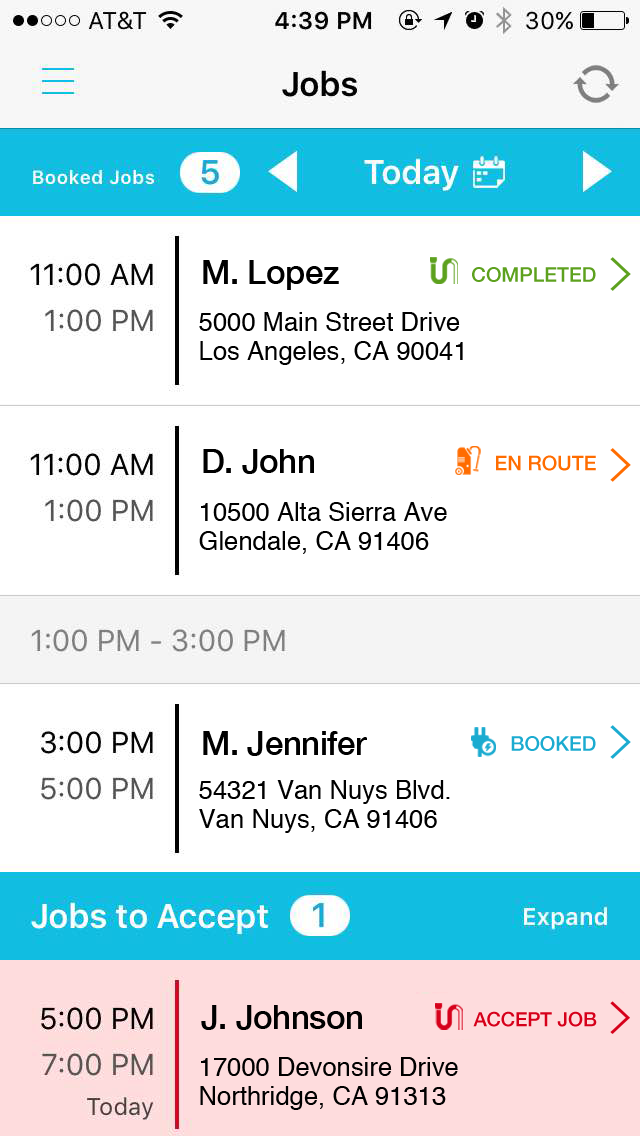Open the calendar date picker icon
Image resolution: width=640 pixels, height=1136 pixels.
(x=490, y=173)
